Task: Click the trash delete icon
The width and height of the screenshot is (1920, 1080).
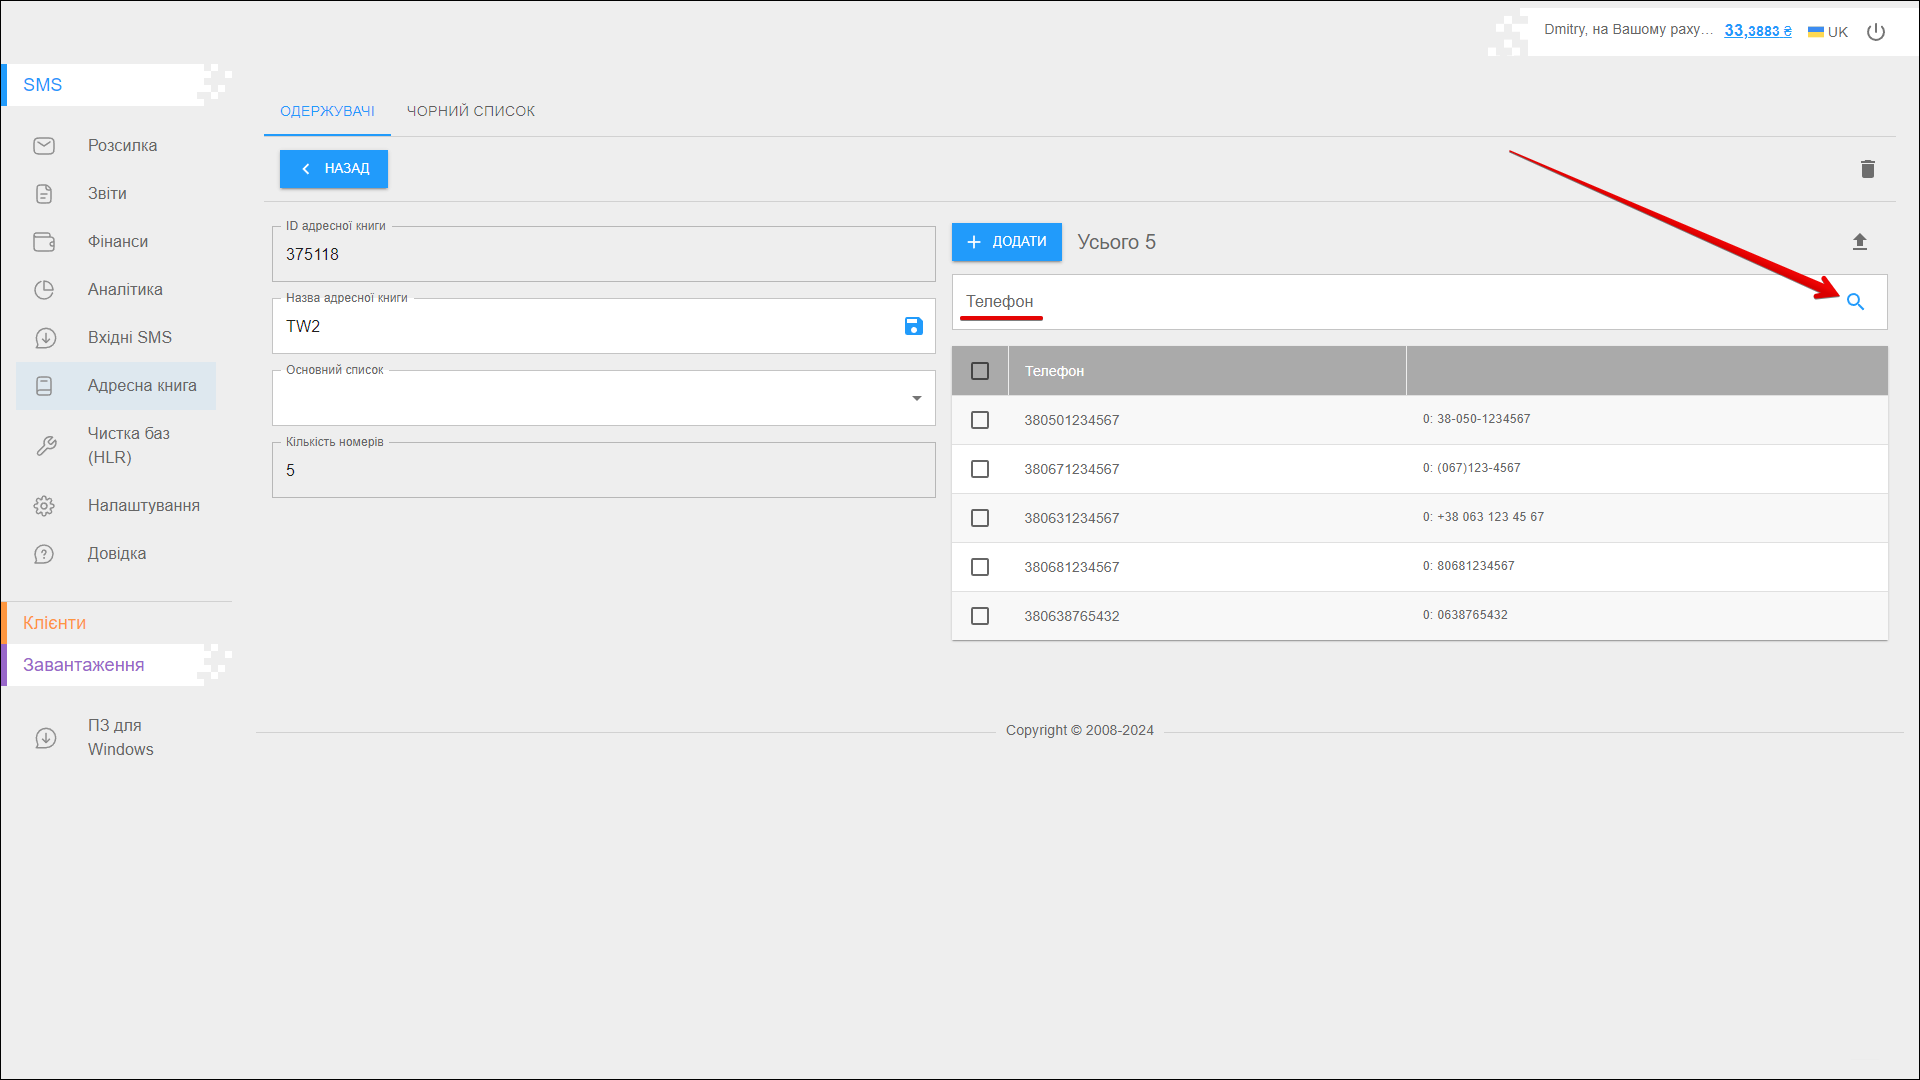Action: 1867,169
